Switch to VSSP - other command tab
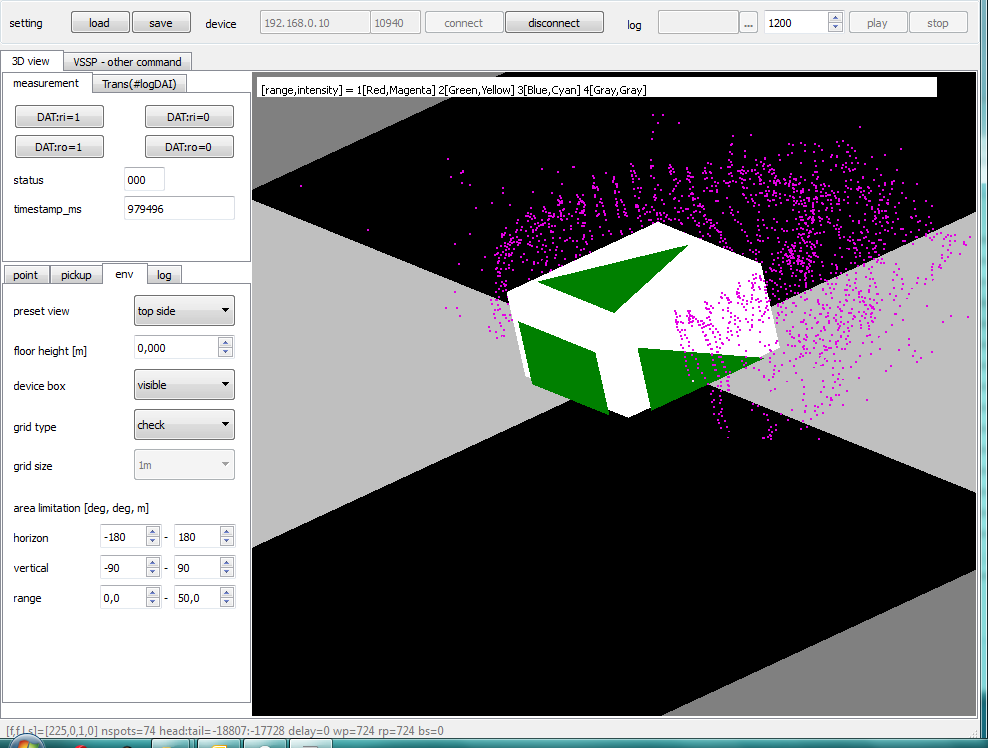The width and height of the screenshot is (988, 748). click(127, 62)
